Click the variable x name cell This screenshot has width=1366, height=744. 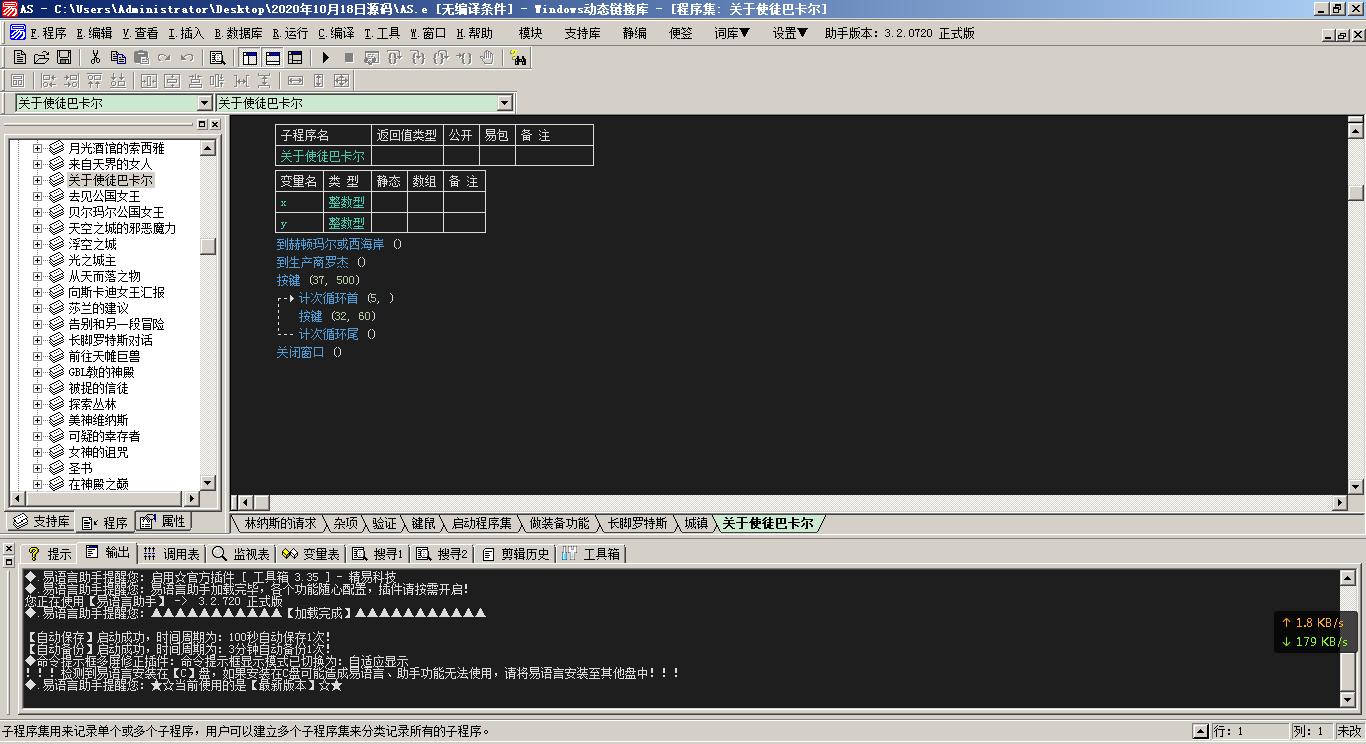coord(299,202)
